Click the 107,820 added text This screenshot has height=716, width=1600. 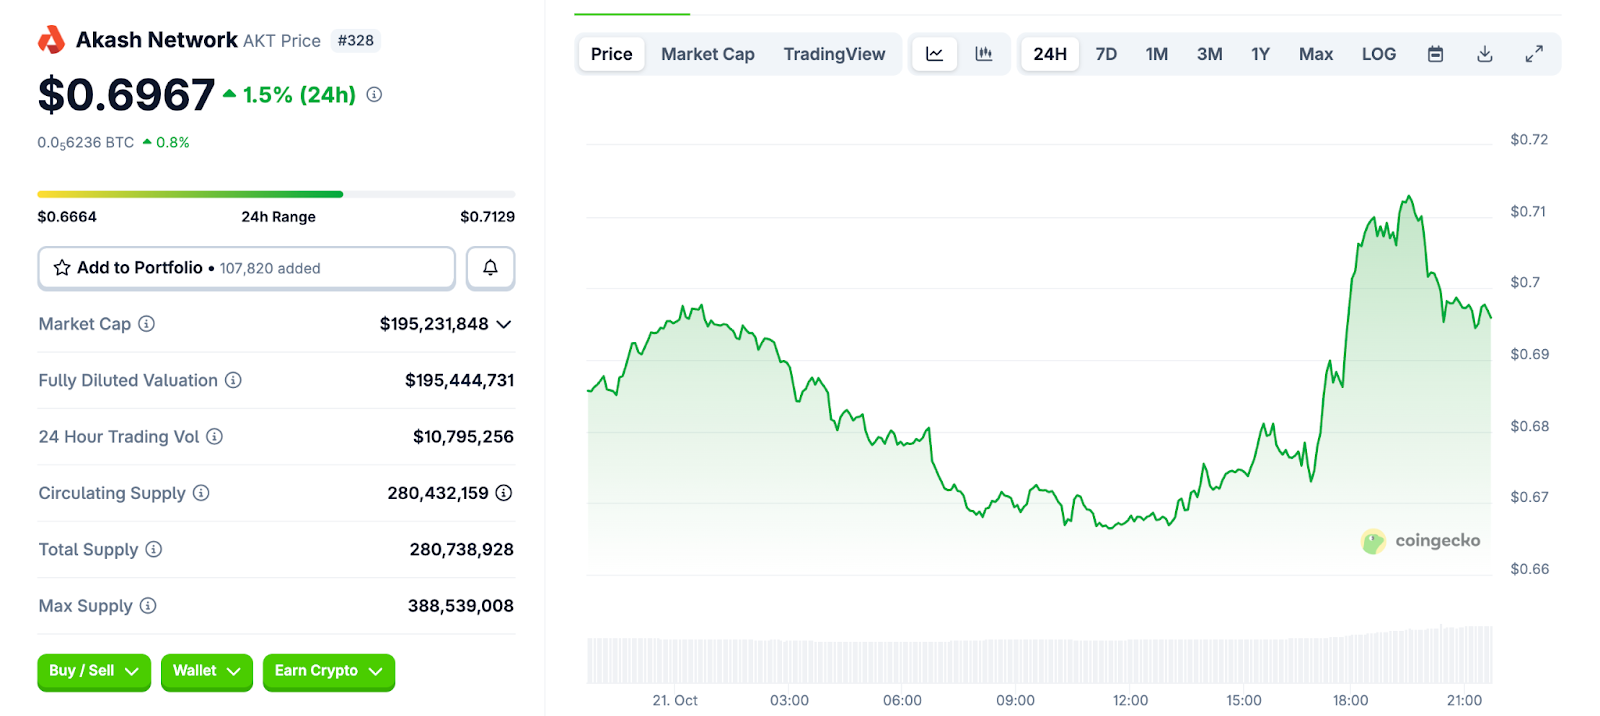[270, 268]
